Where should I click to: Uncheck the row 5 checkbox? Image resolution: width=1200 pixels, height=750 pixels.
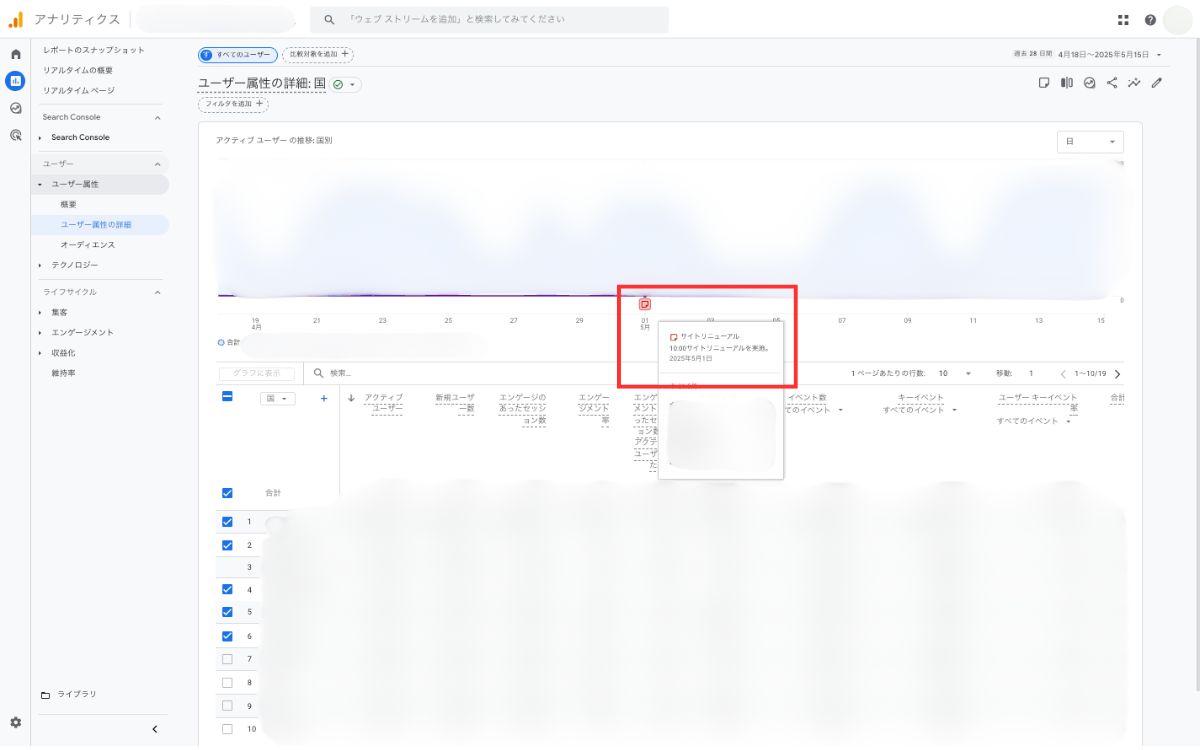coord(227,612)
